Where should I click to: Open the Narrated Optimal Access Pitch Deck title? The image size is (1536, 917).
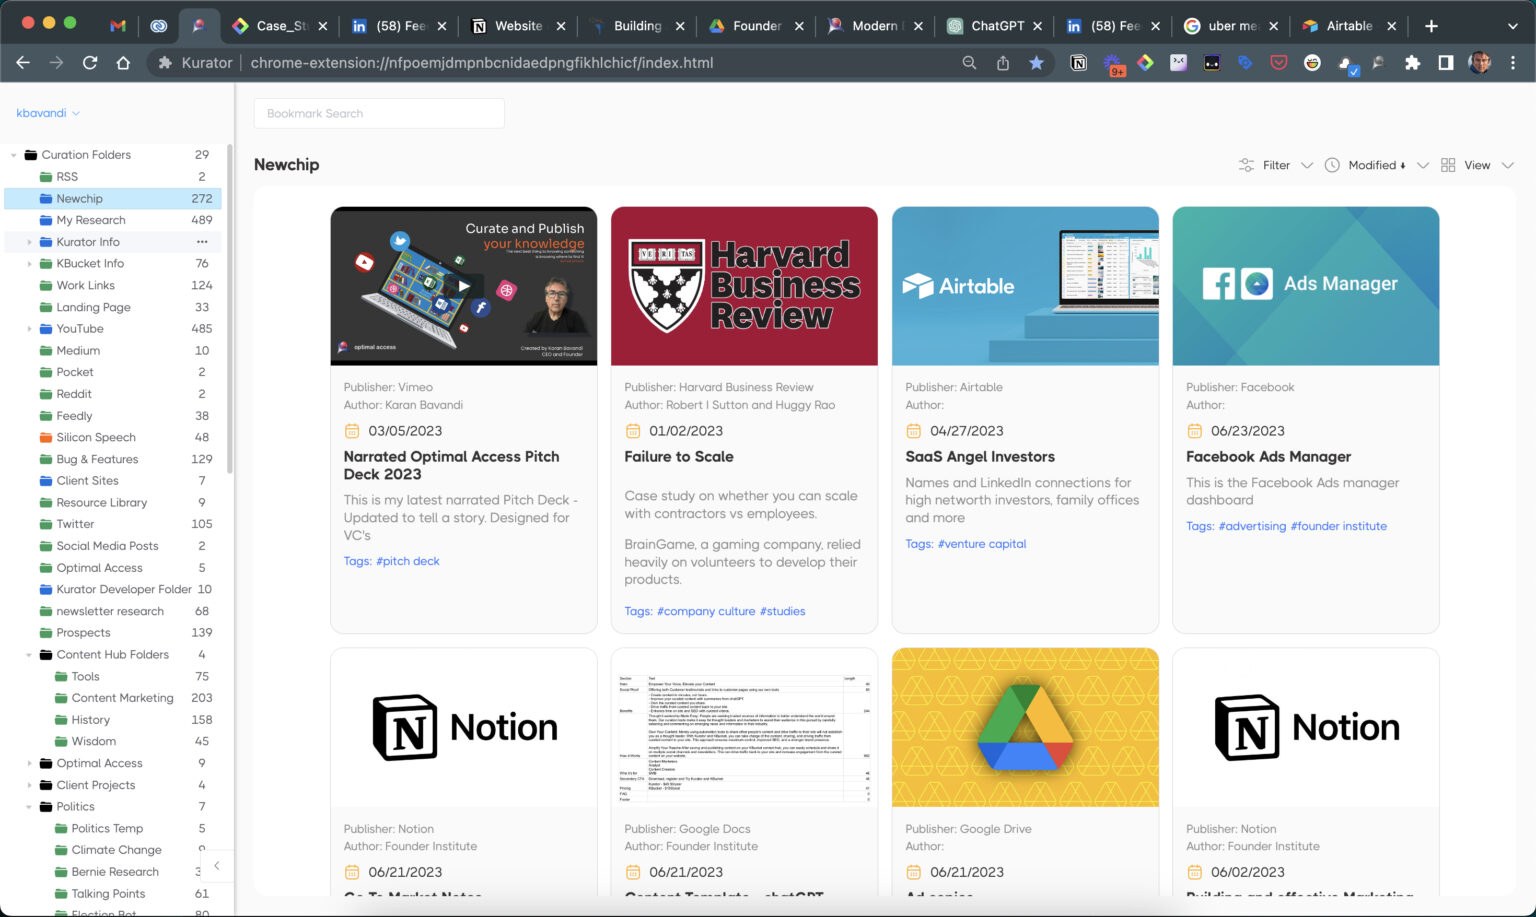pos(452,465)
